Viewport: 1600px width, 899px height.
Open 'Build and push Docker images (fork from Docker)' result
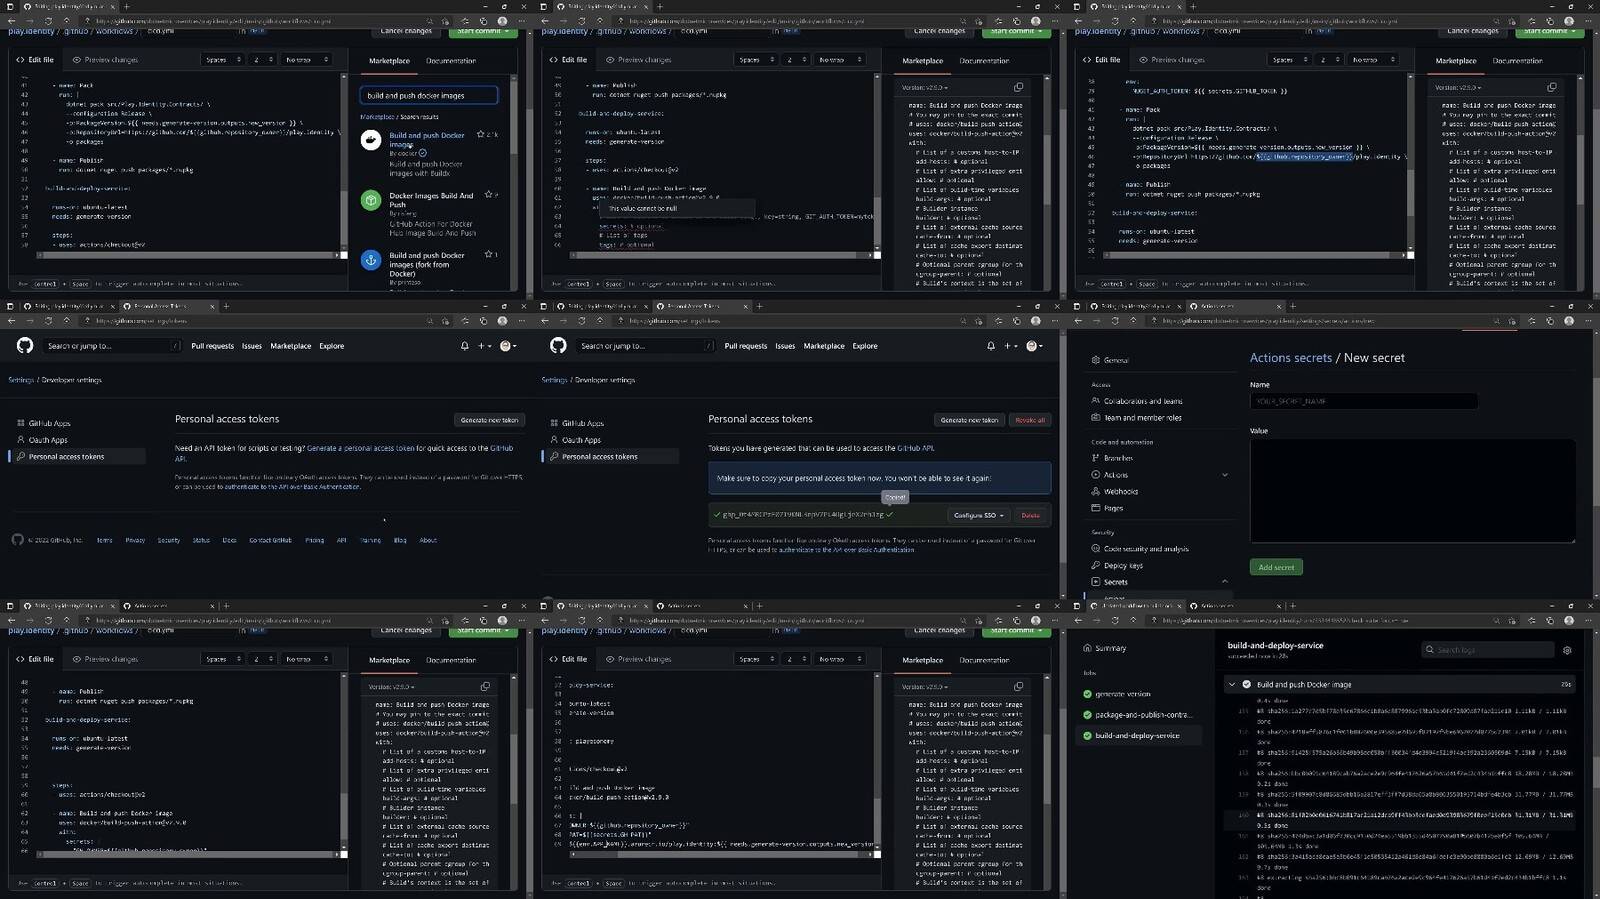(427, 264)
